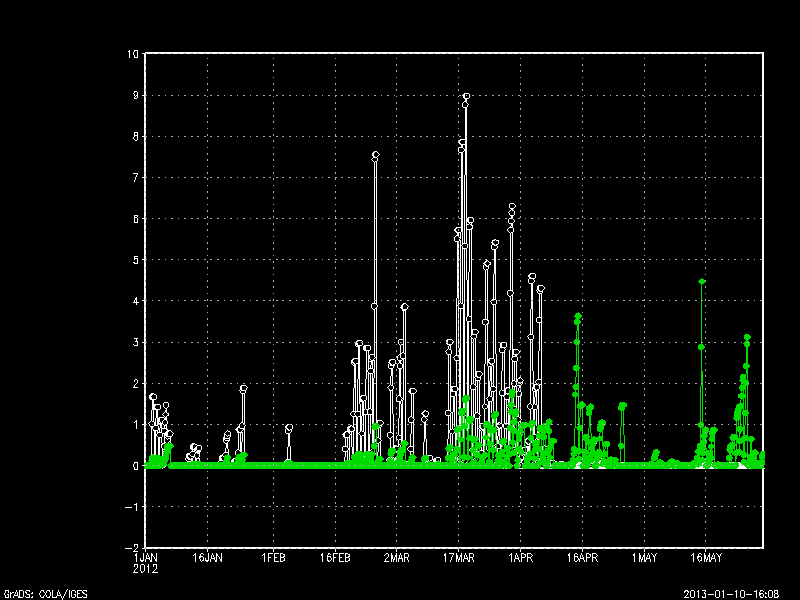This screenshot has height=600, width=800.
Task: Click the 16FEB x-axis label
Action: (335, 558)
